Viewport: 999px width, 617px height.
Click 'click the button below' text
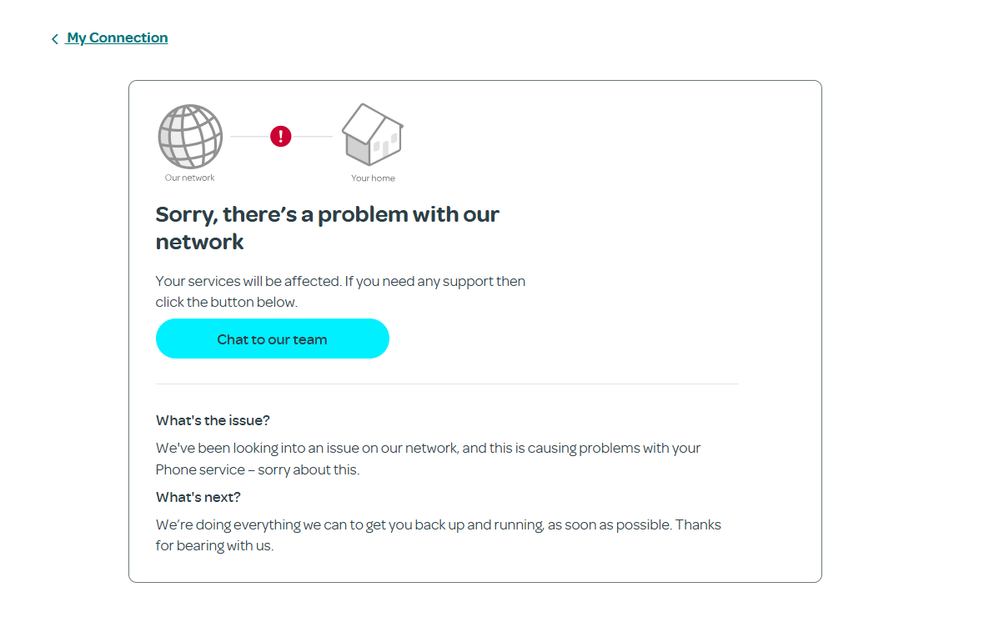coord(226,302)
